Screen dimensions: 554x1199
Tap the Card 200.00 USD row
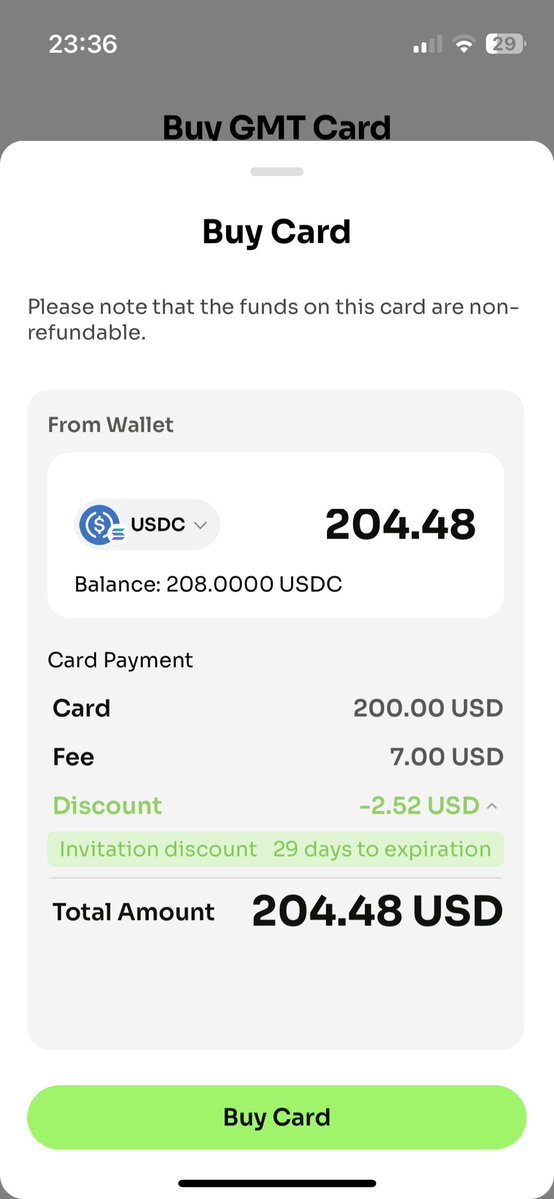pos(277,708)
